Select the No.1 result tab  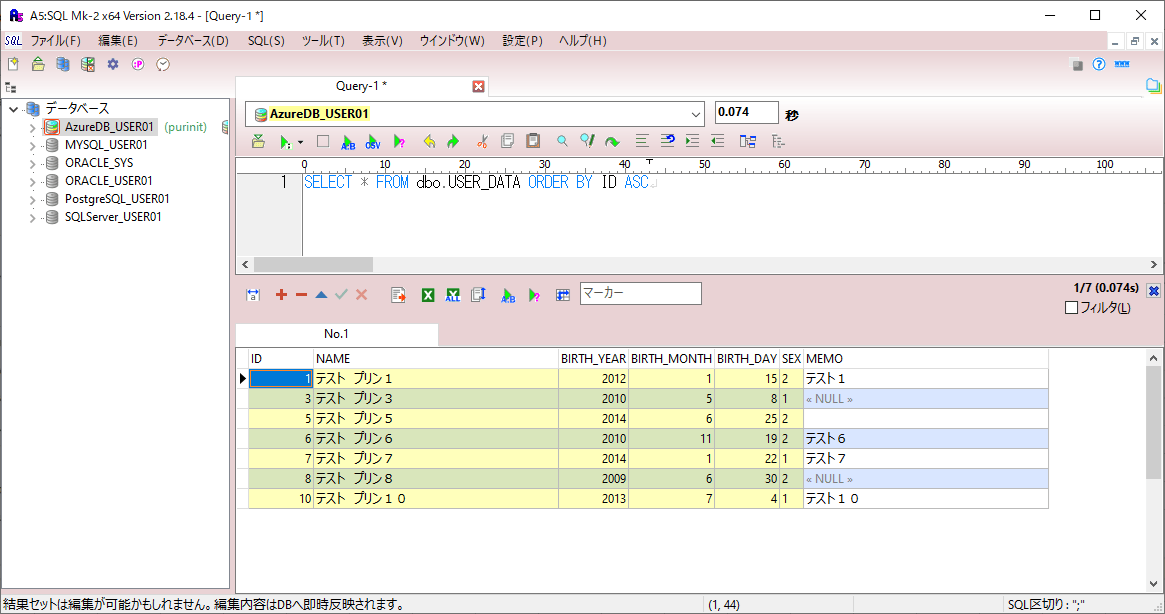click(337, 334)
